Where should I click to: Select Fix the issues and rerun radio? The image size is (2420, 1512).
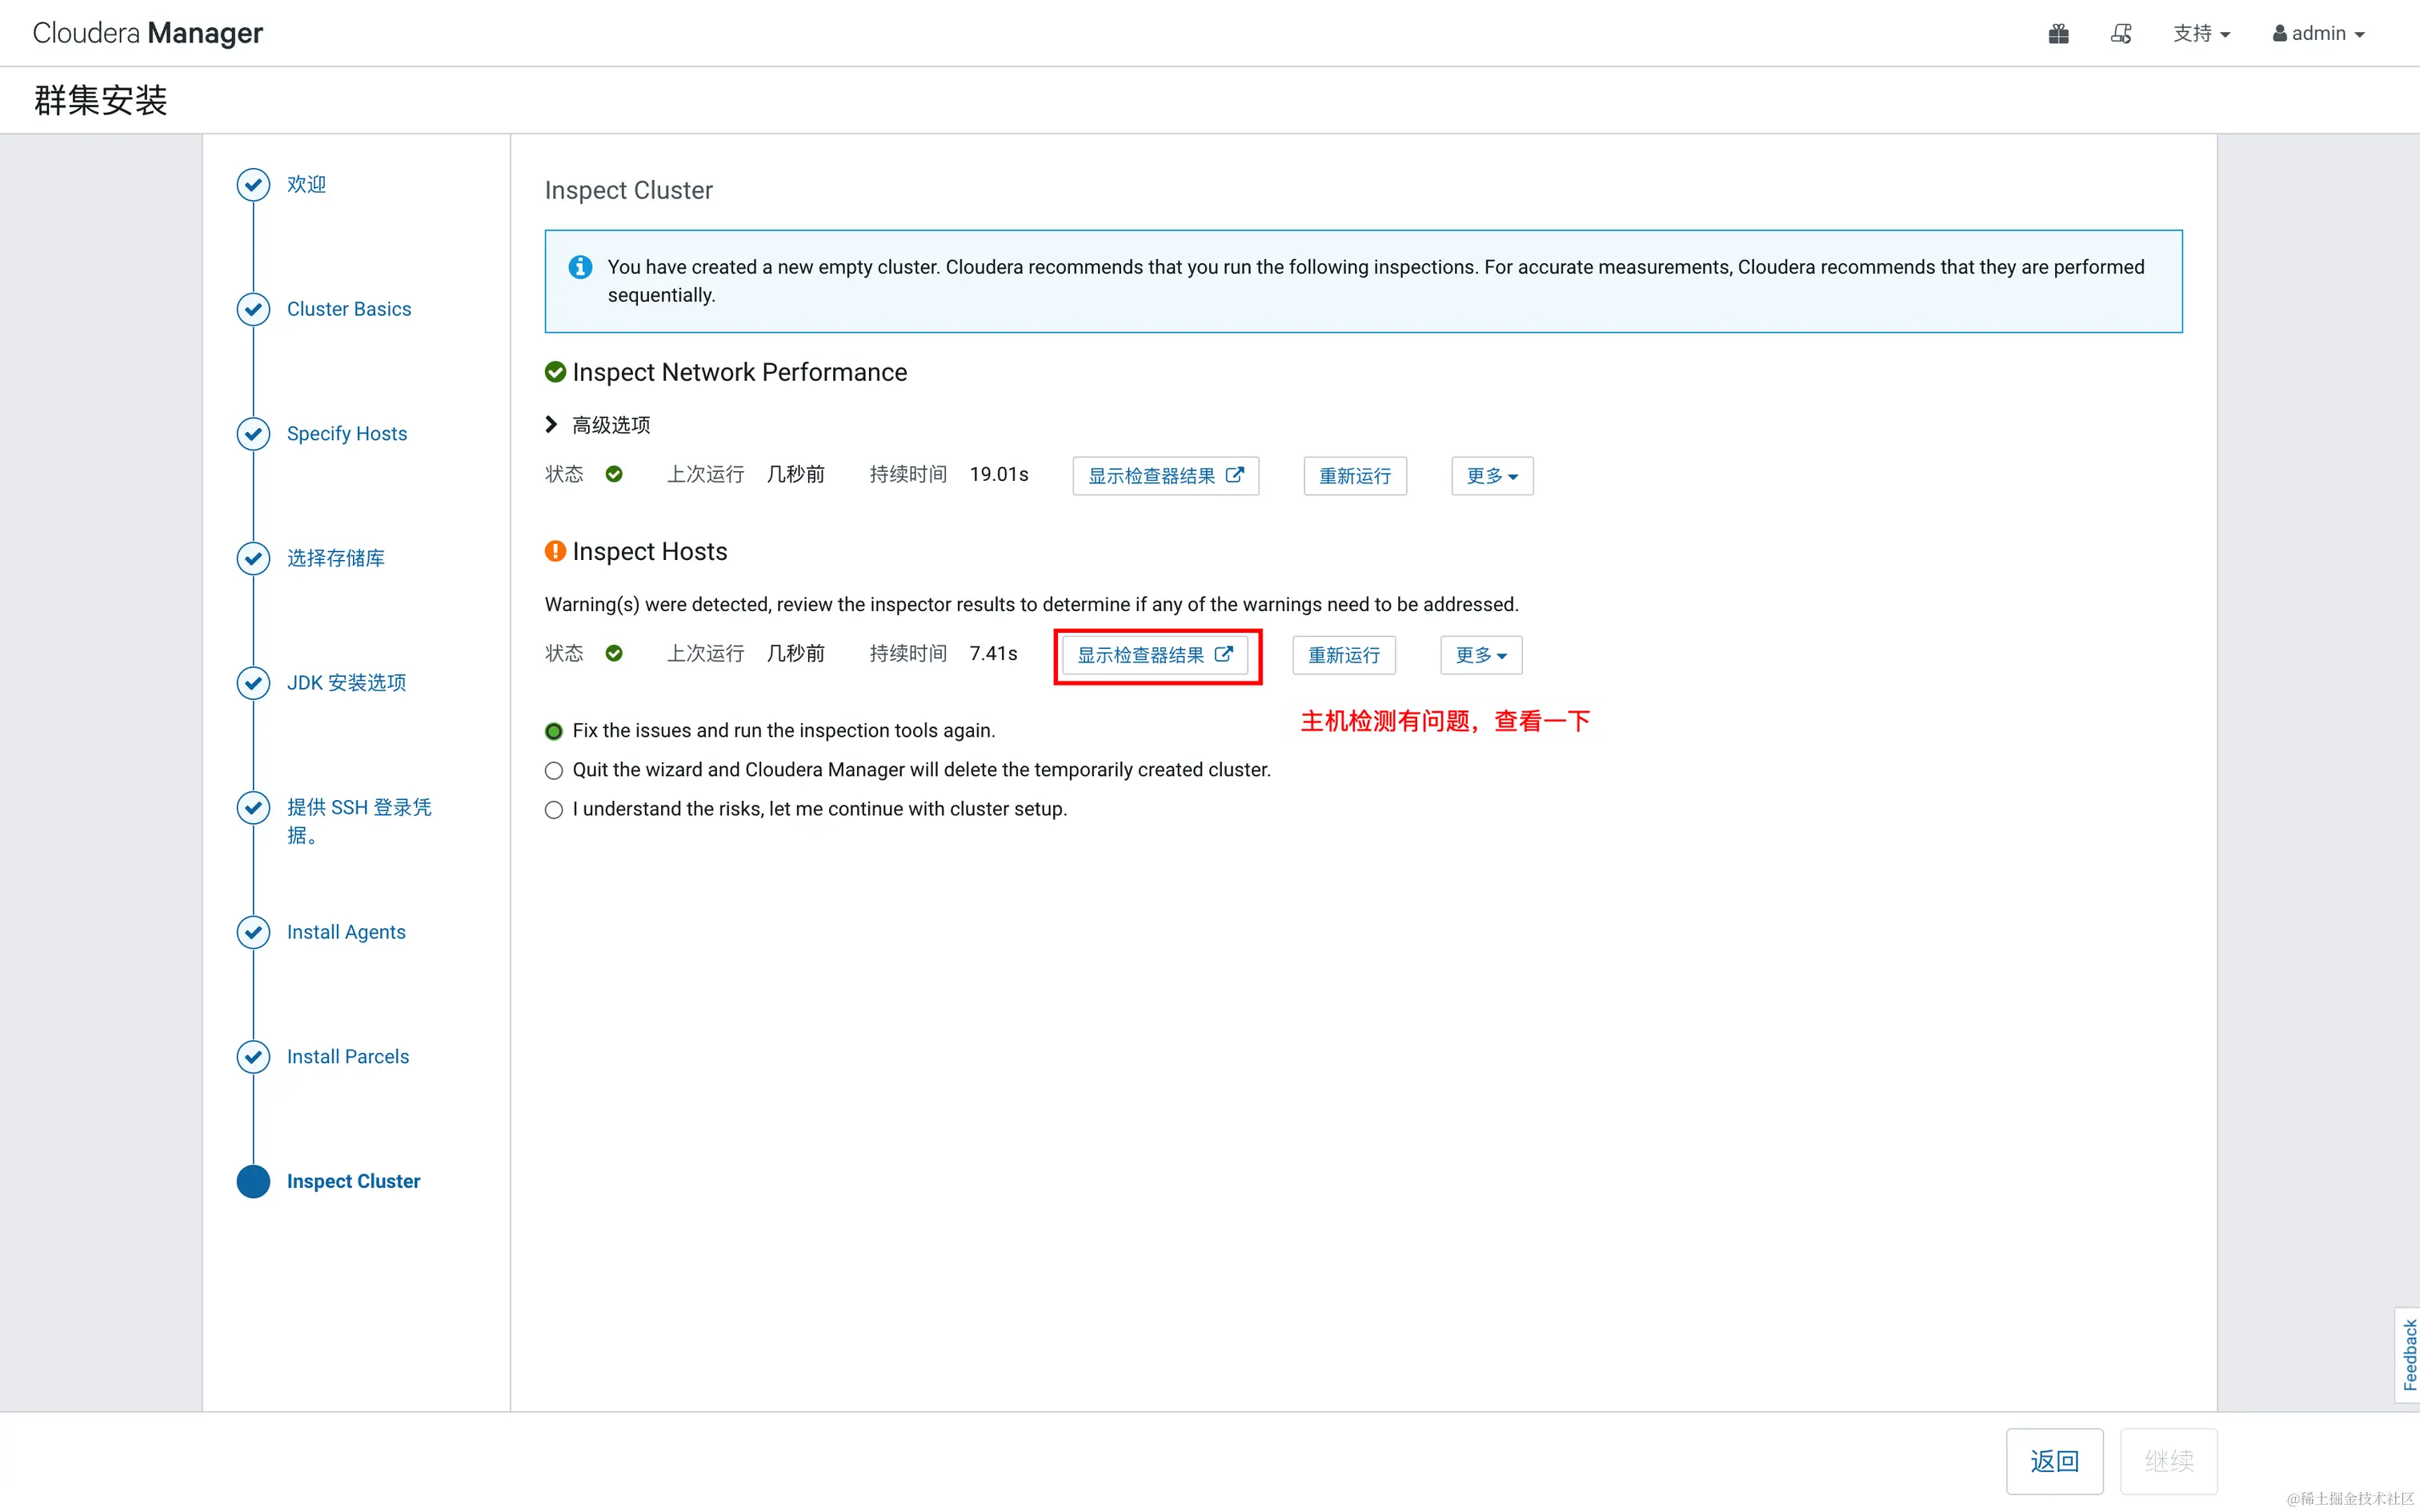click(x=554, y=731)
